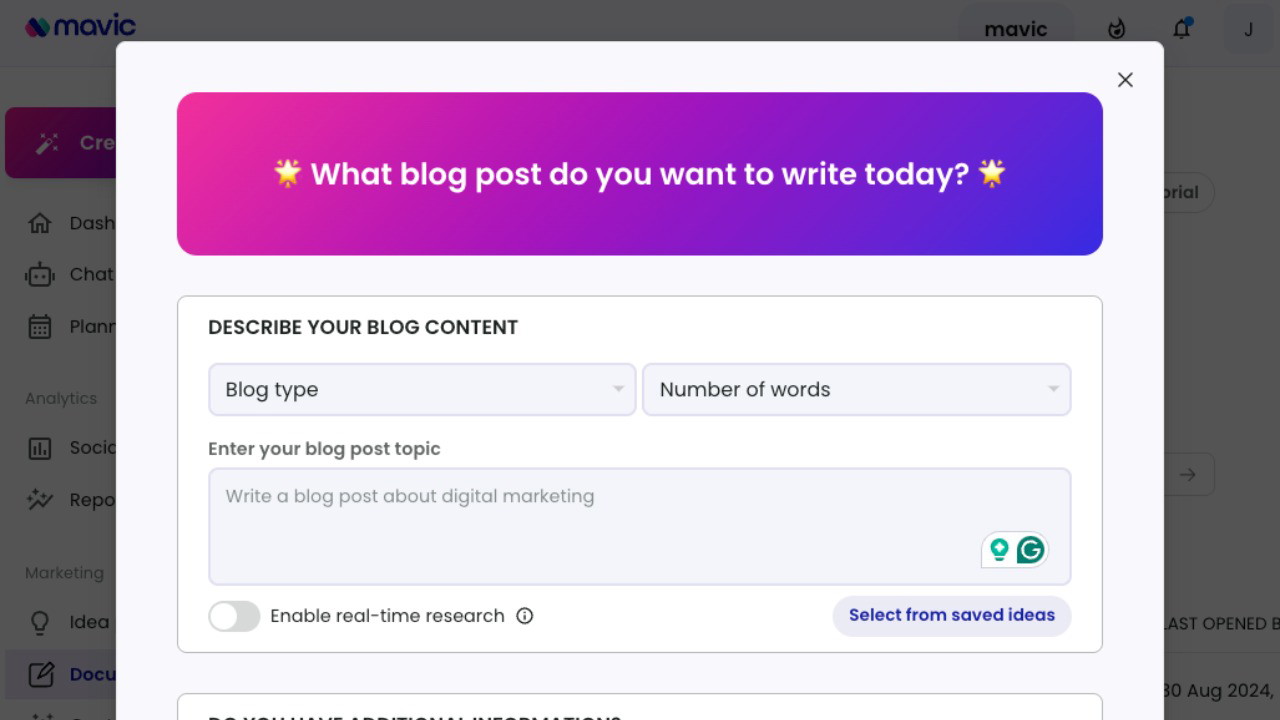Click Select from saved ideas button
This screenshot has height=720, width=1280.
(x=951, y=616)
